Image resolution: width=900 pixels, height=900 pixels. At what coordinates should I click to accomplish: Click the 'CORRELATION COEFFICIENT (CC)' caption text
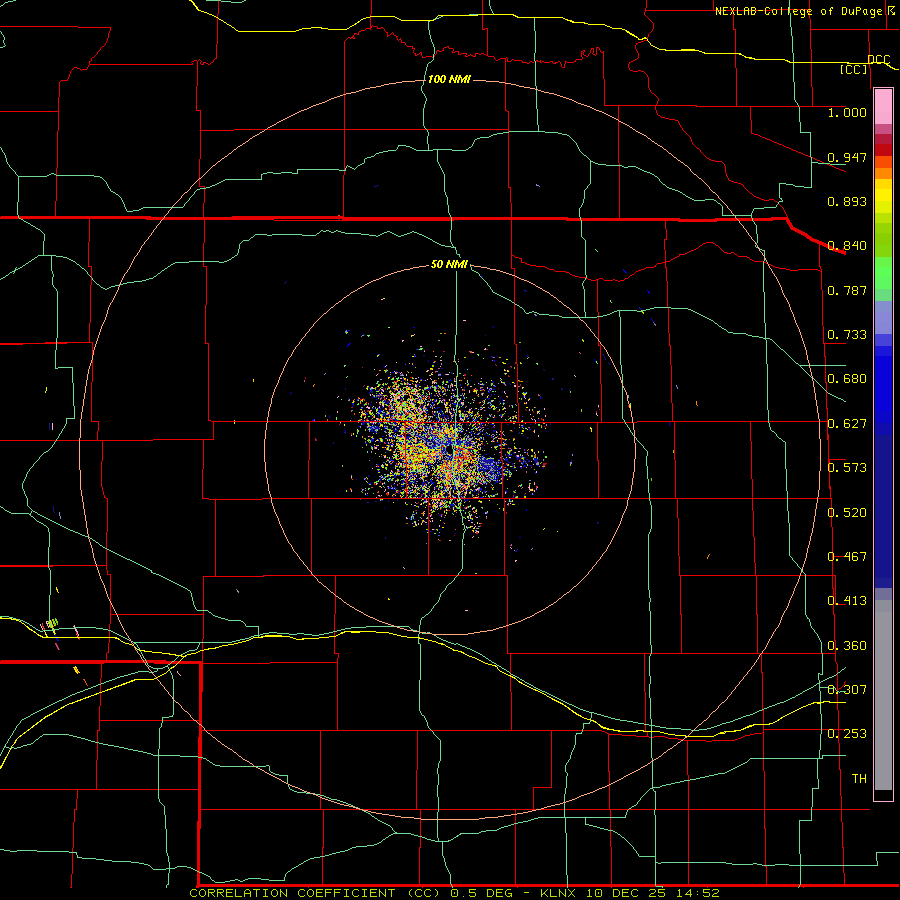point(315,893)
